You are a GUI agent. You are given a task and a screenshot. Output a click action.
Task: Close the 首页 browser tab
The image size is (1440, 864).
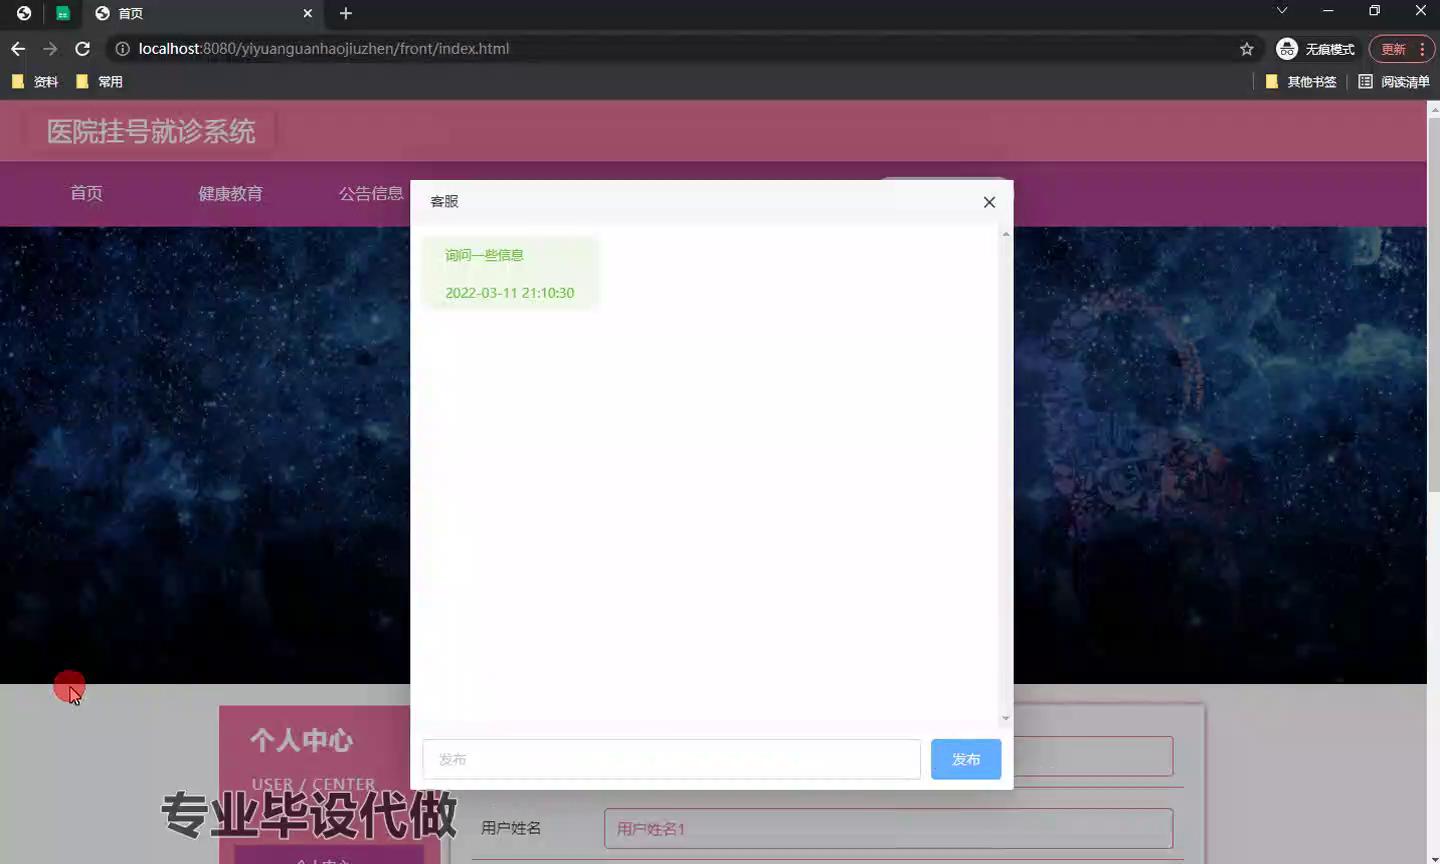(x=307, y=13)
